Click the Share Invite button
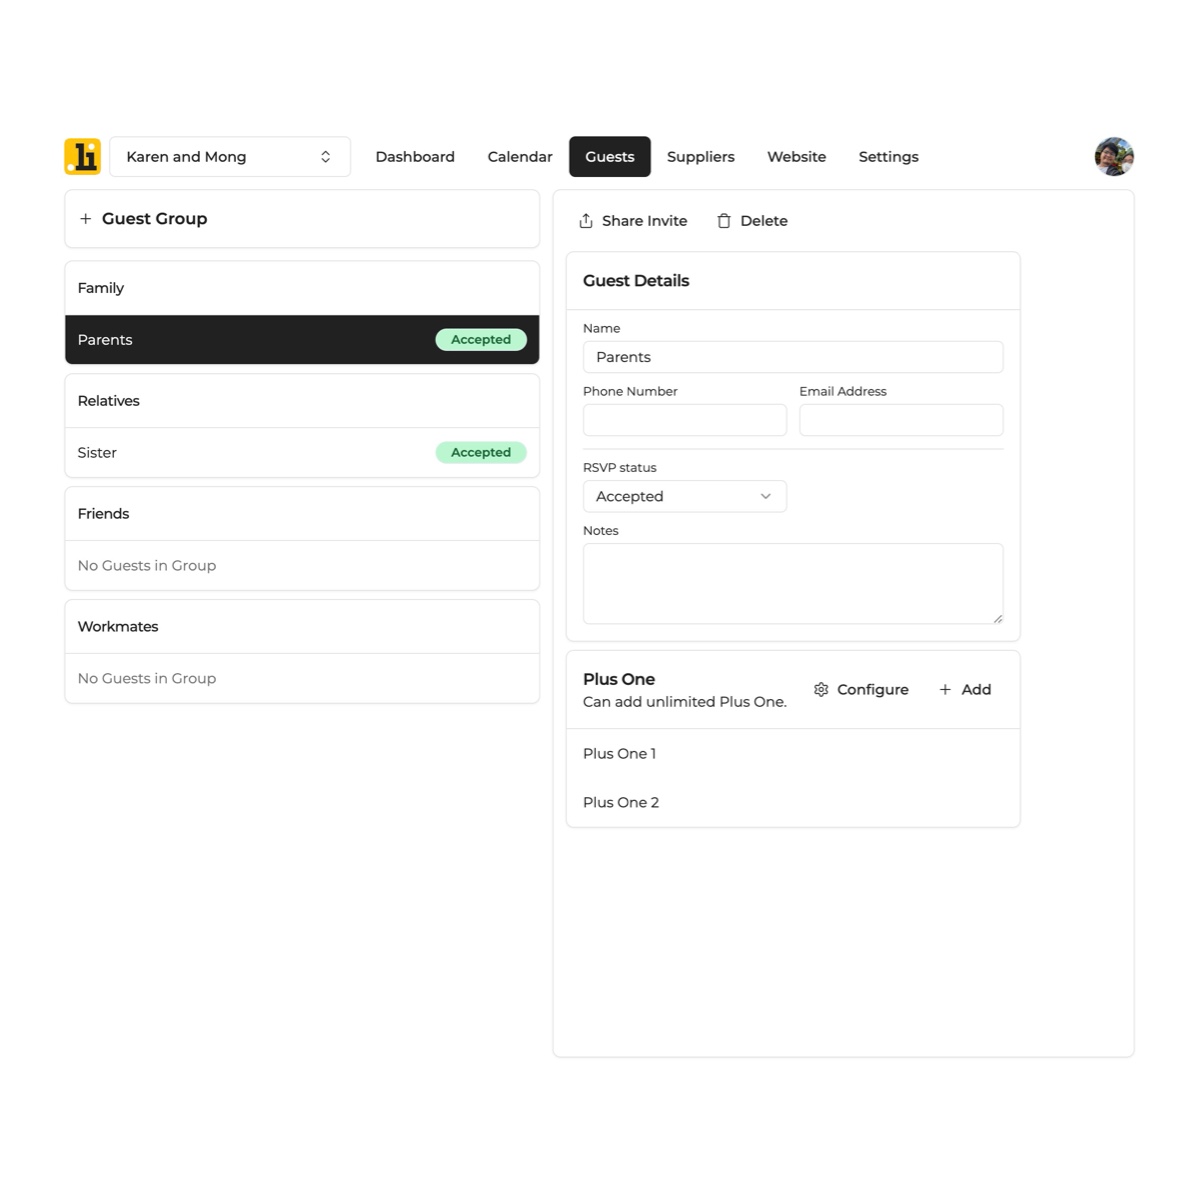Screen dimensions: 1200x1200 coord(633,221)
